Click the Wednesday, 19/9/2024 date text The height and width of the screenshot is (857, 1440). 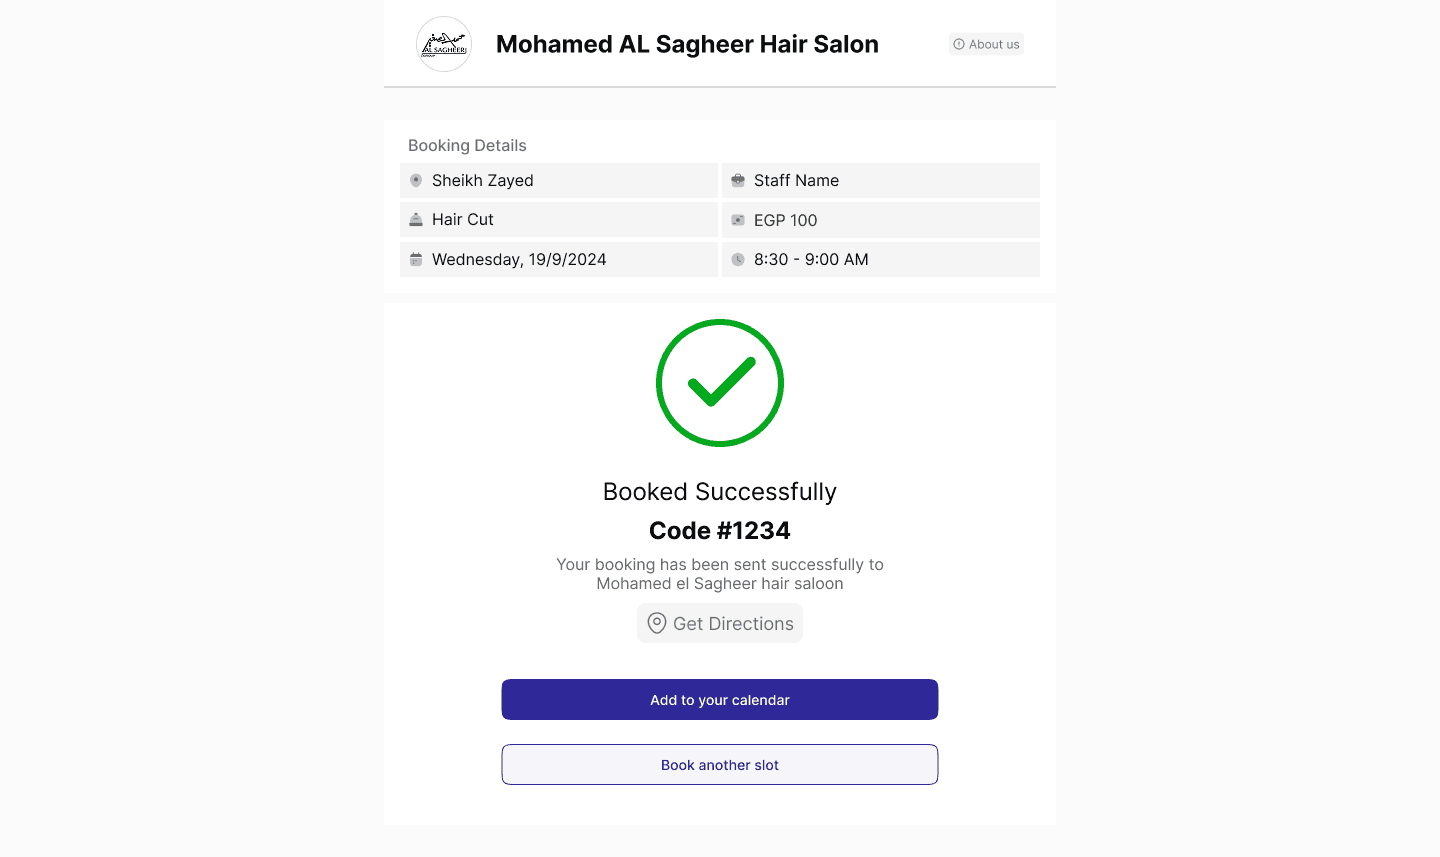[x=519, y=259]
